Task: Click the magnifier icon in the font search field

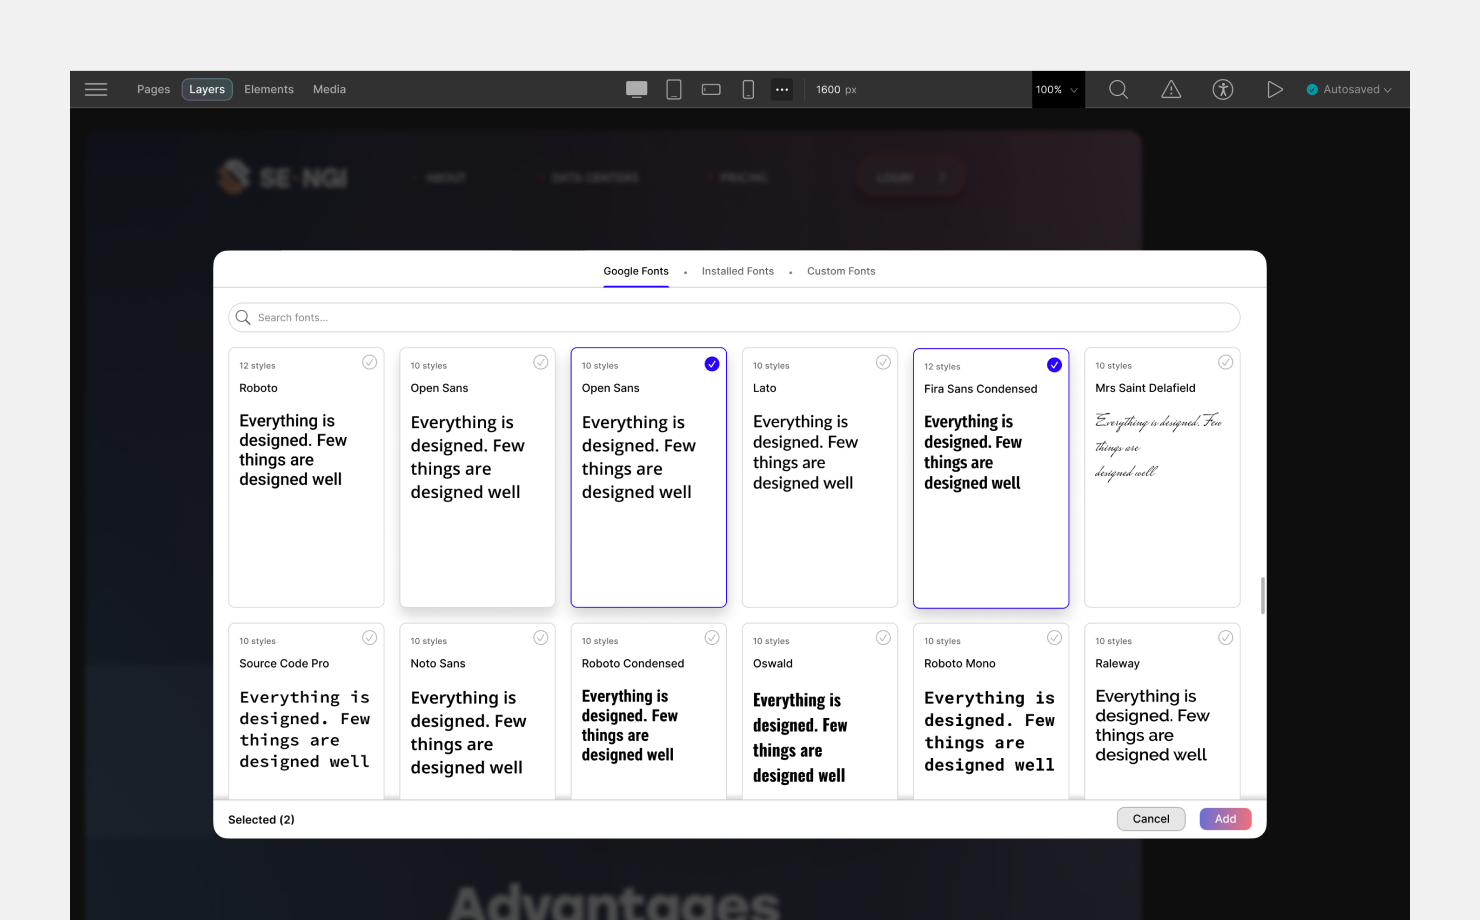Action: [x=242, y=317]
